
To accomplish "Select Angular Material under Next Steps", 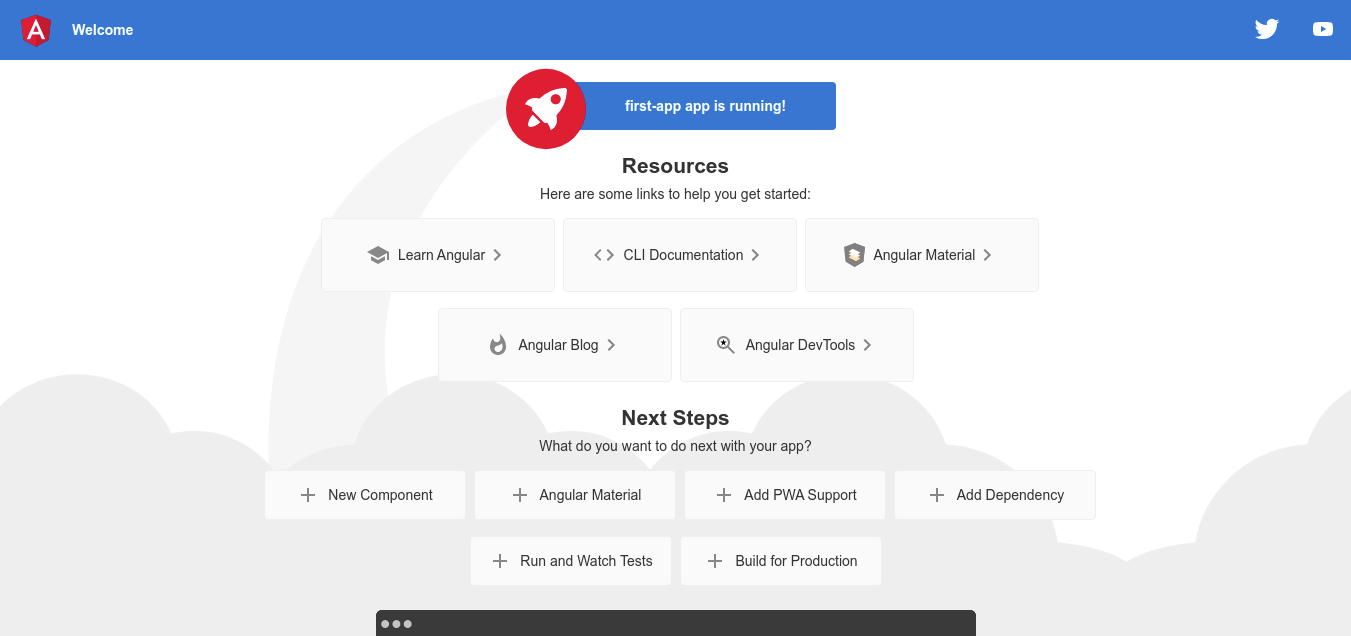I will pos(575,495).
